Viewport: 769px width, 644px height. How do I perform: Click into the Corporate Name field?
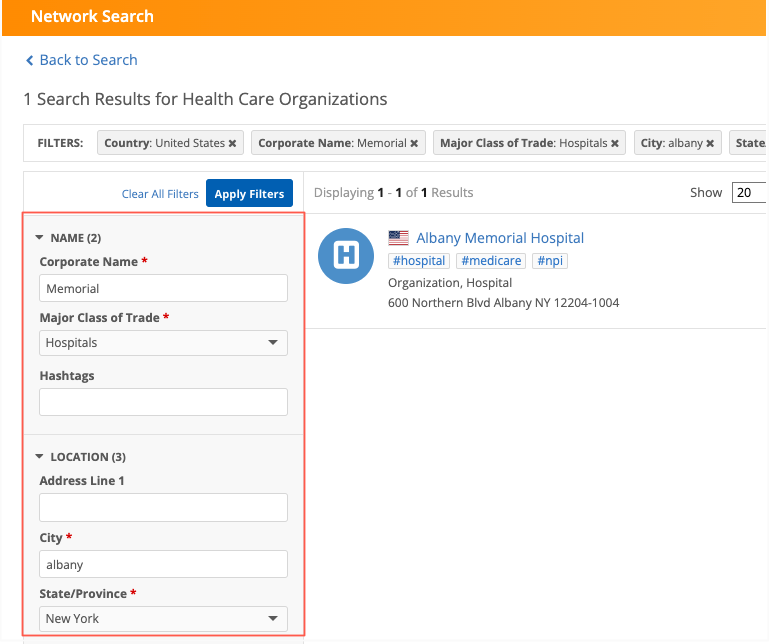pyautogui.click(x=163, y=289)
